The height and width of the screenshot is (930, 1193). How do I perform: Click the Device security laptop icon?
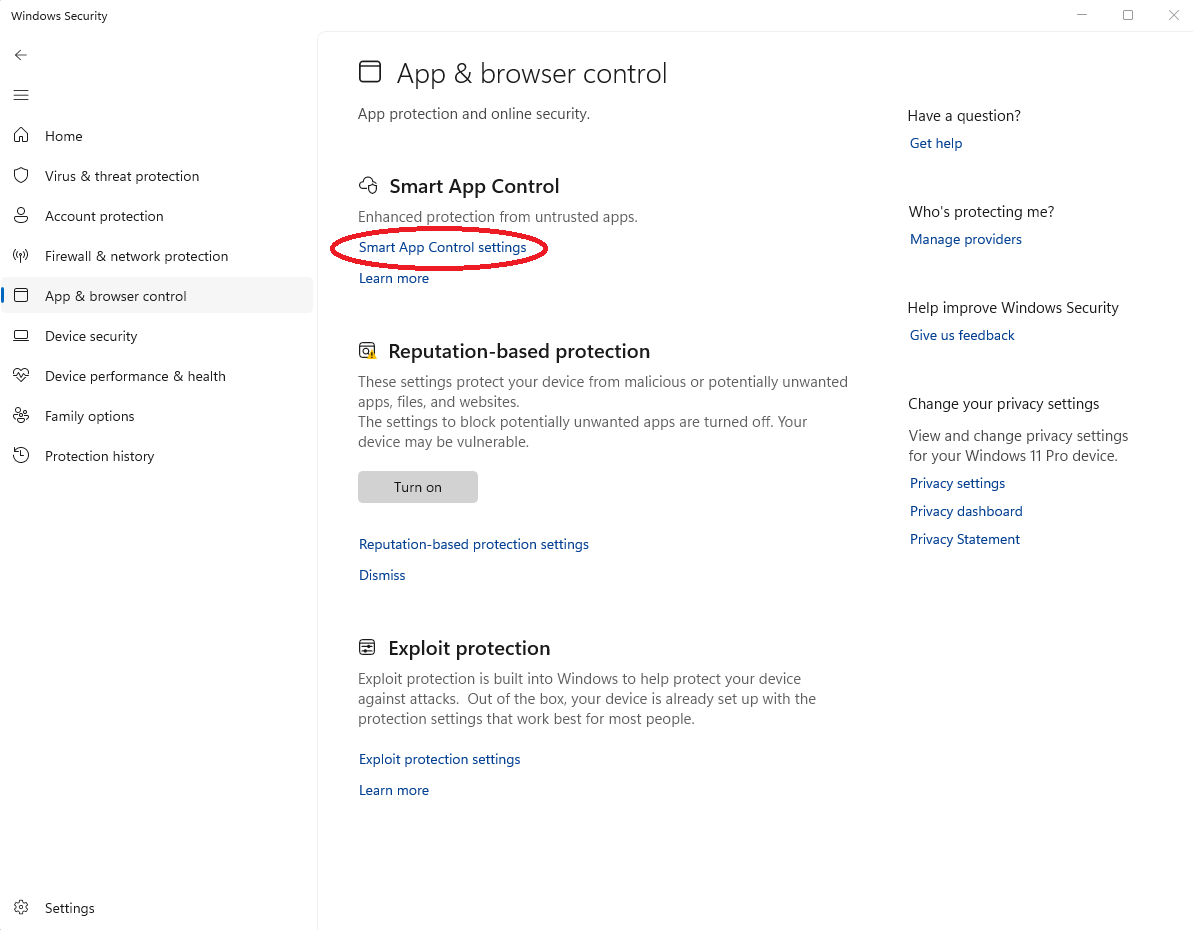[21, 336]
